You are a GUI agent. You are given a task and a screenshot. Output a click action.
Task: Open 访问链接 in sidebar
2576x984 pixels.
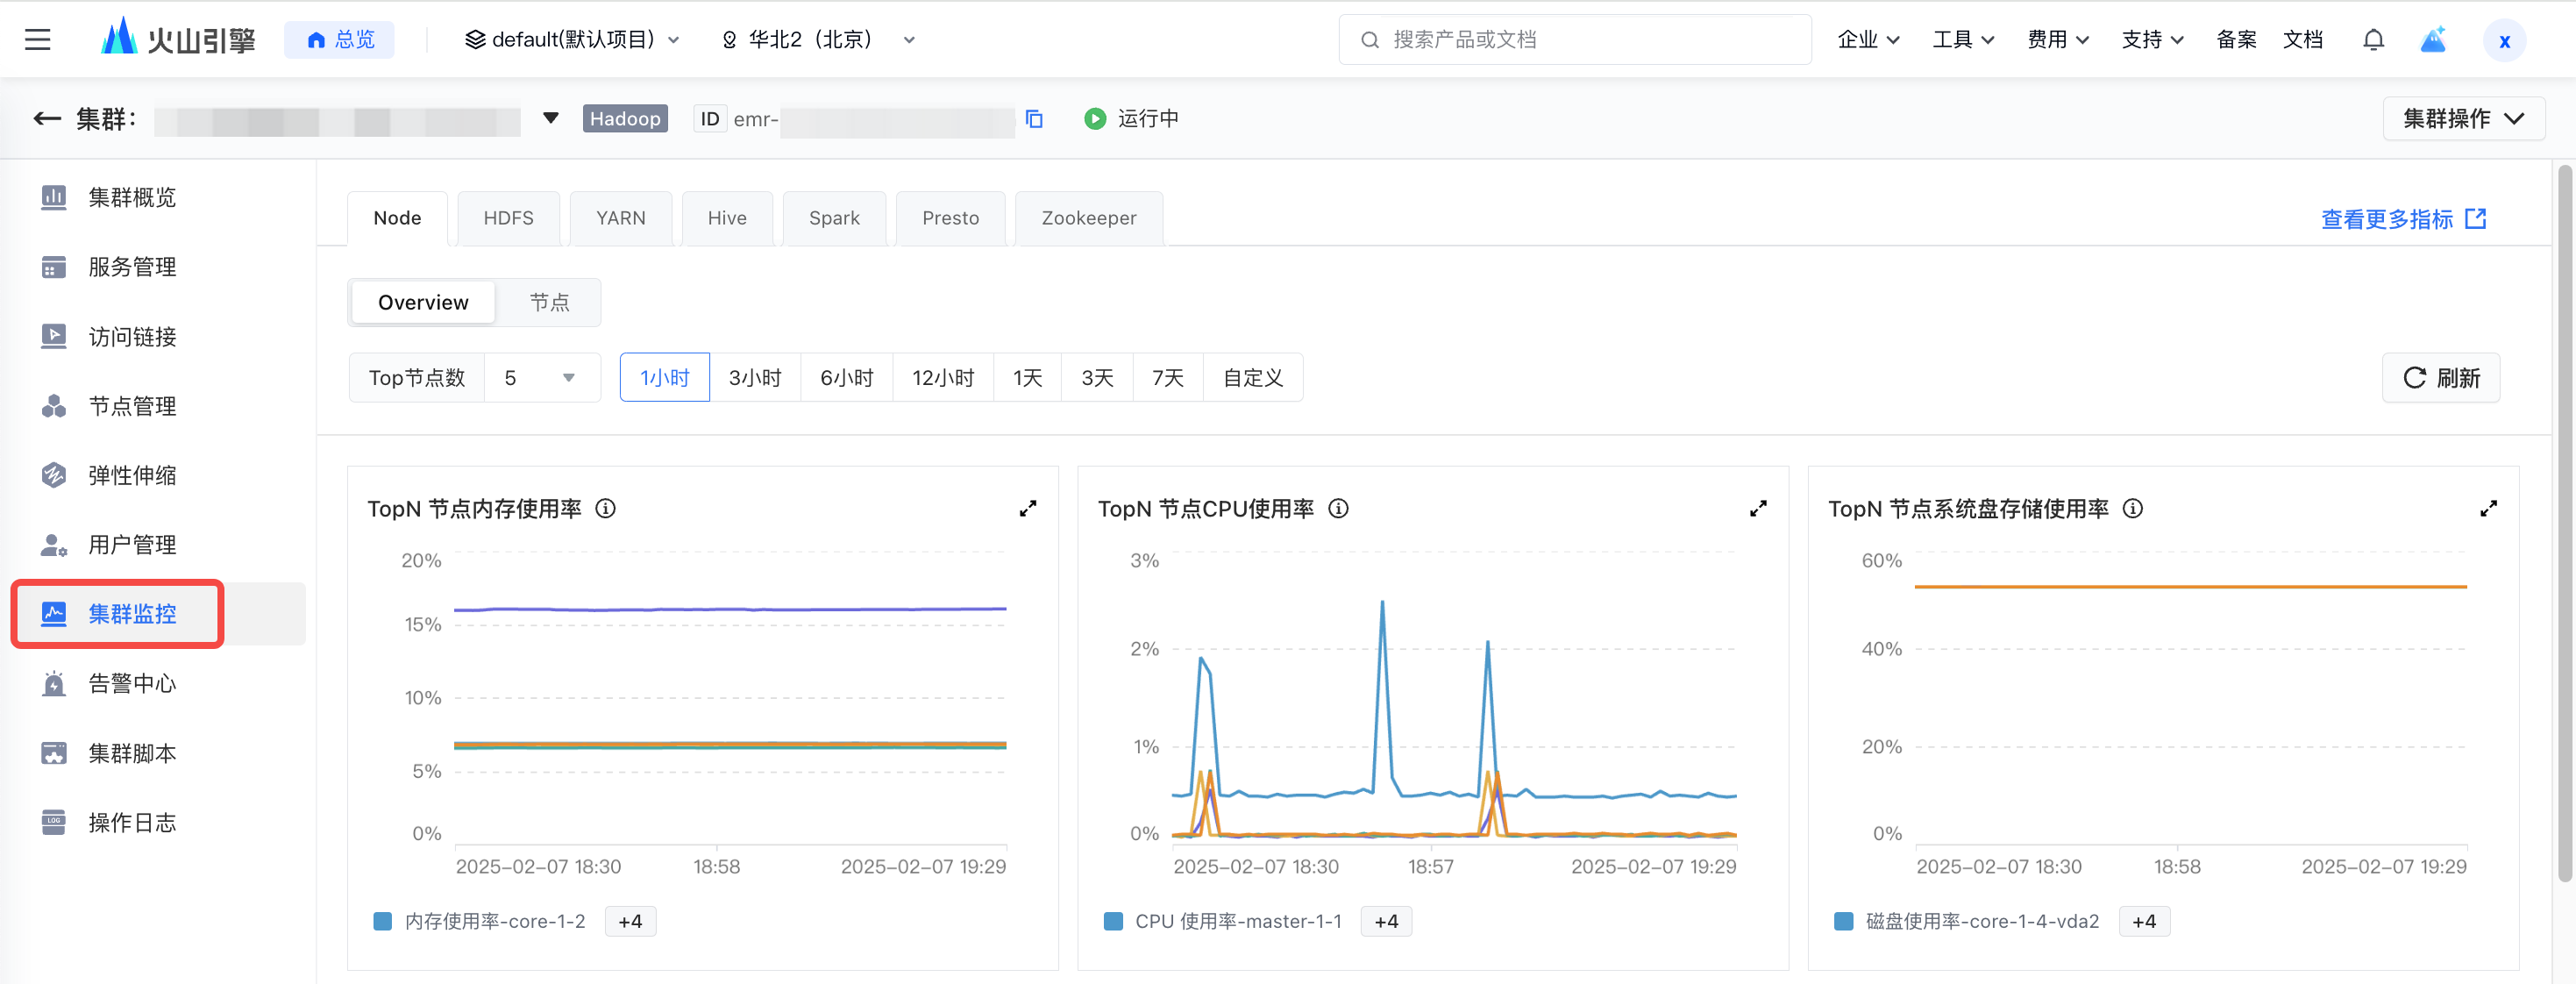pos(132,336)
